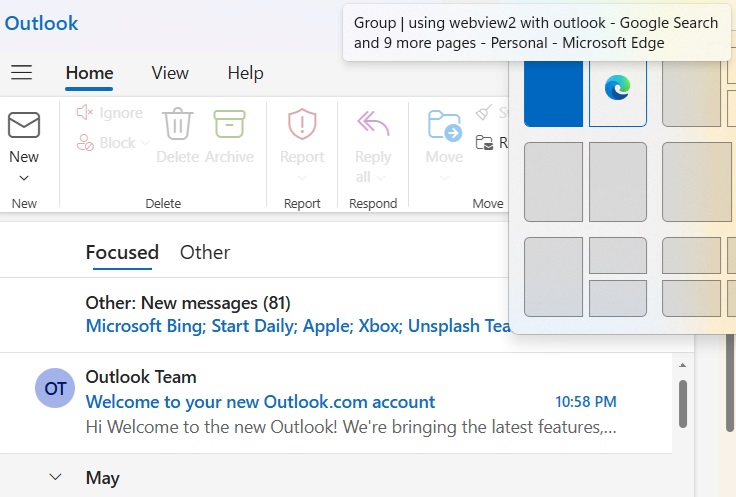Expand the New mail dropdown chevron
Image resolution: width=736 pixels, height=497 pixels.
coord(24,178)
